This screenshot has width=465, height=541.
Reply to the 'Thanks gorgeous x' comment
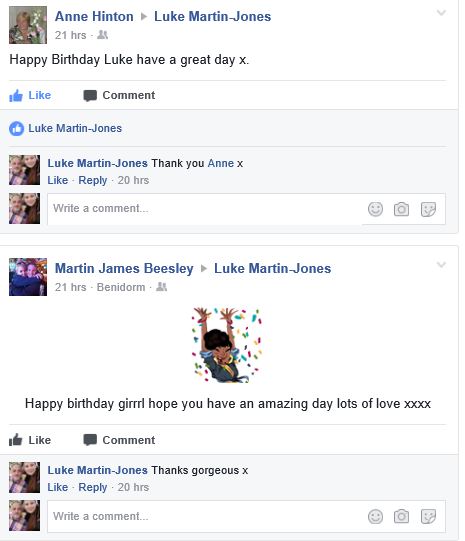(93, 487)
